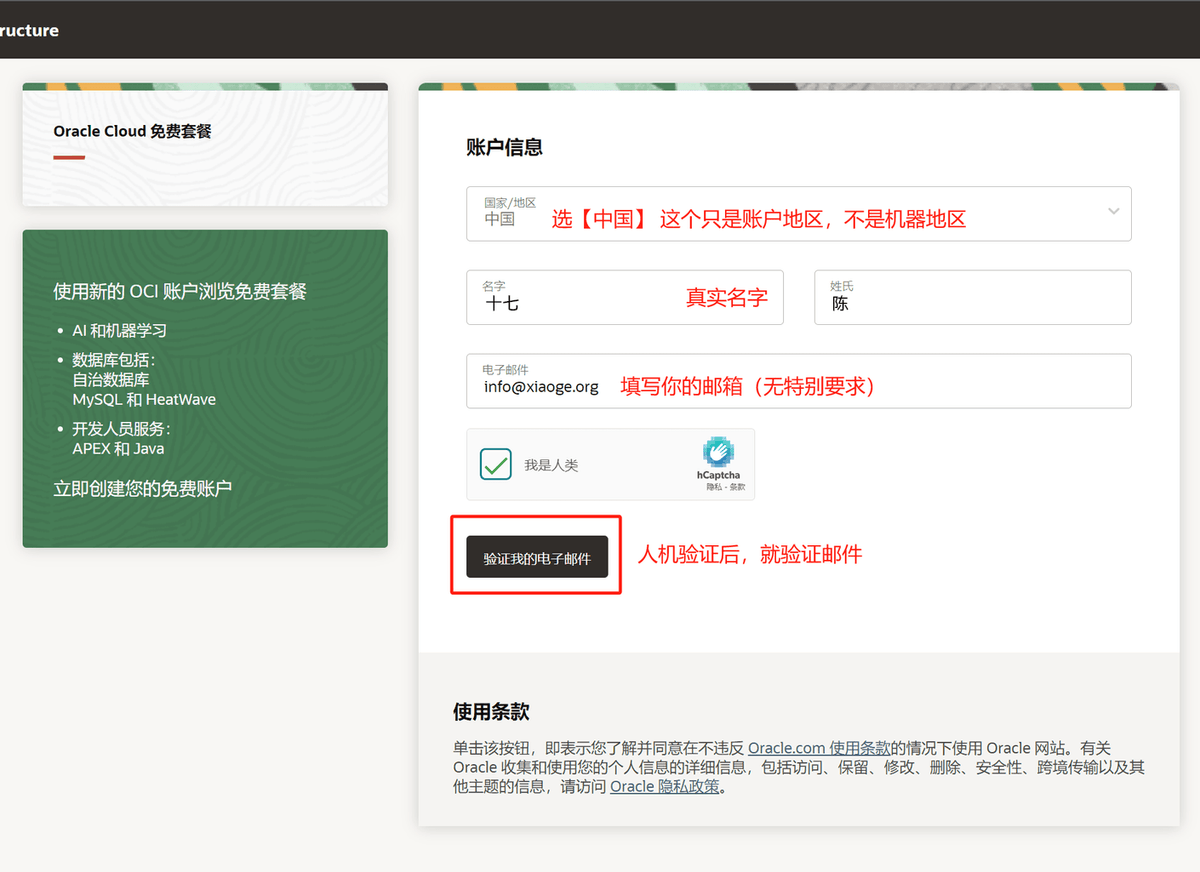Toggle the 我是人类 captcha checkbox
The image size is (1200, 872).
[496, 464]
